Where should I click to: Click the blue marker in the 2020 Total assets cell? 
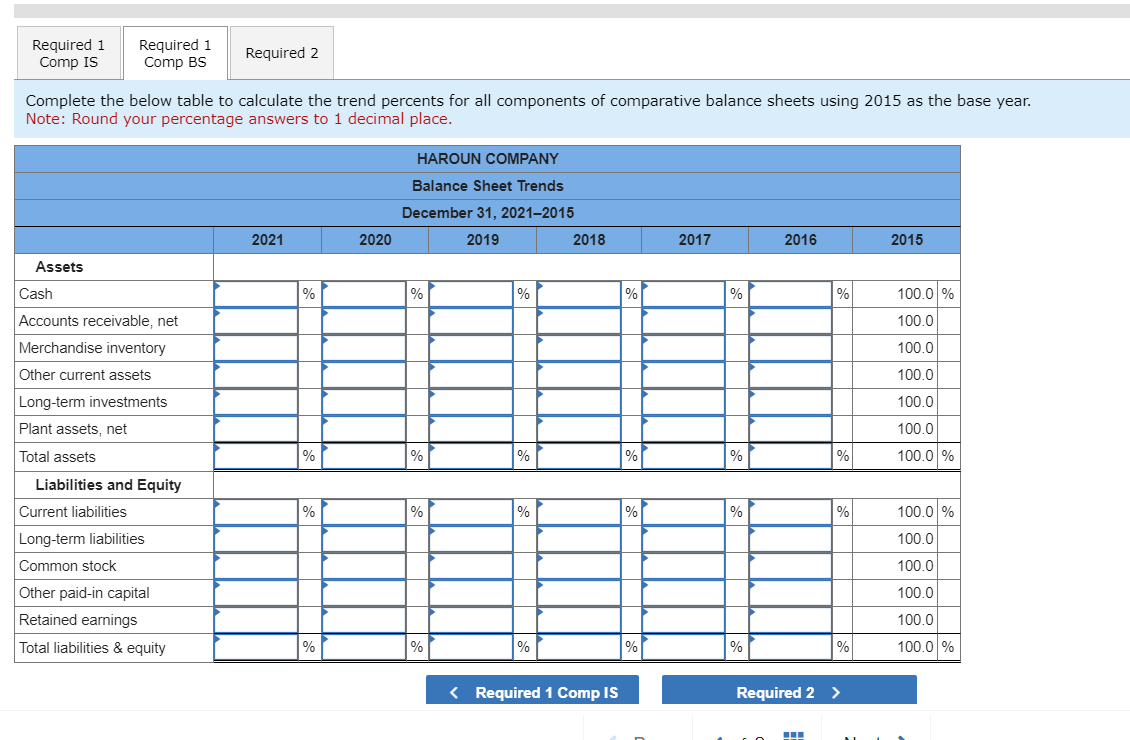pos(326,450)
